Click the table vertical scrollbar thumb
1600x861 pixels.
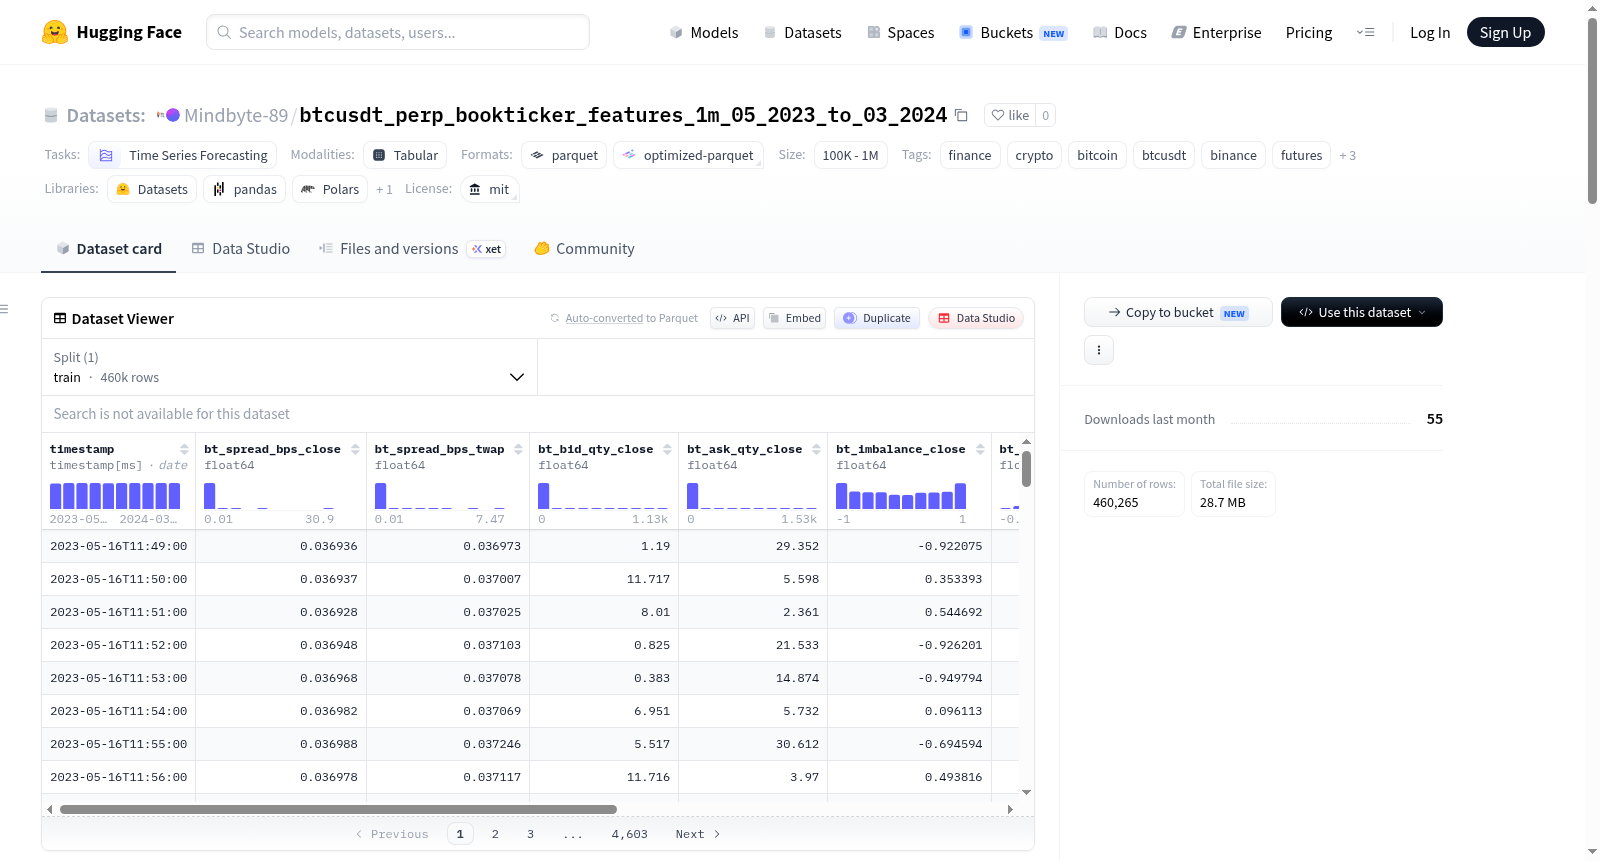[1026, 469]
